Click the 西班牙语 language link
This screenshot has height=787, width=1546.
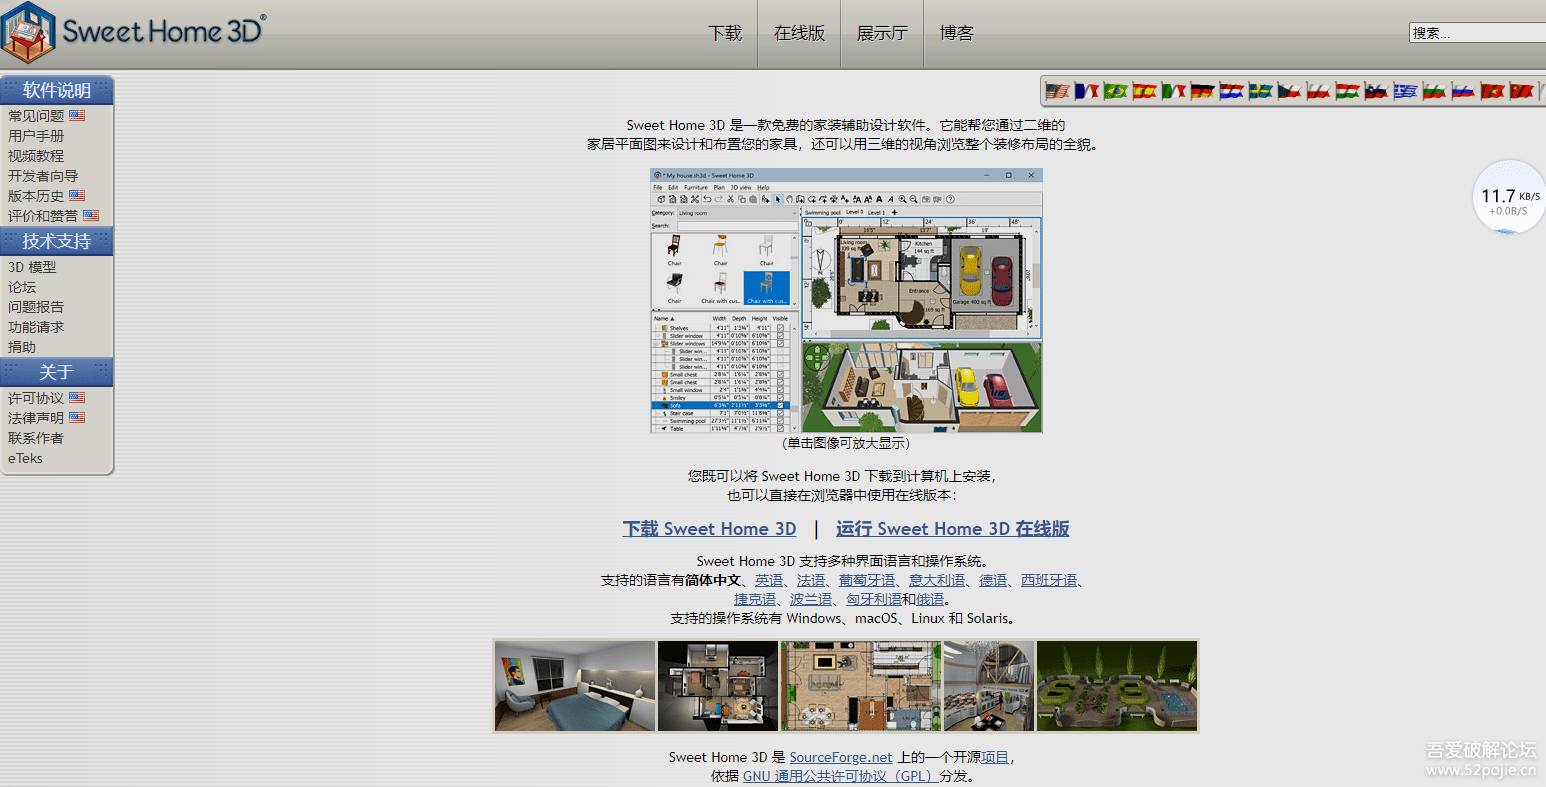[1049, 580]
